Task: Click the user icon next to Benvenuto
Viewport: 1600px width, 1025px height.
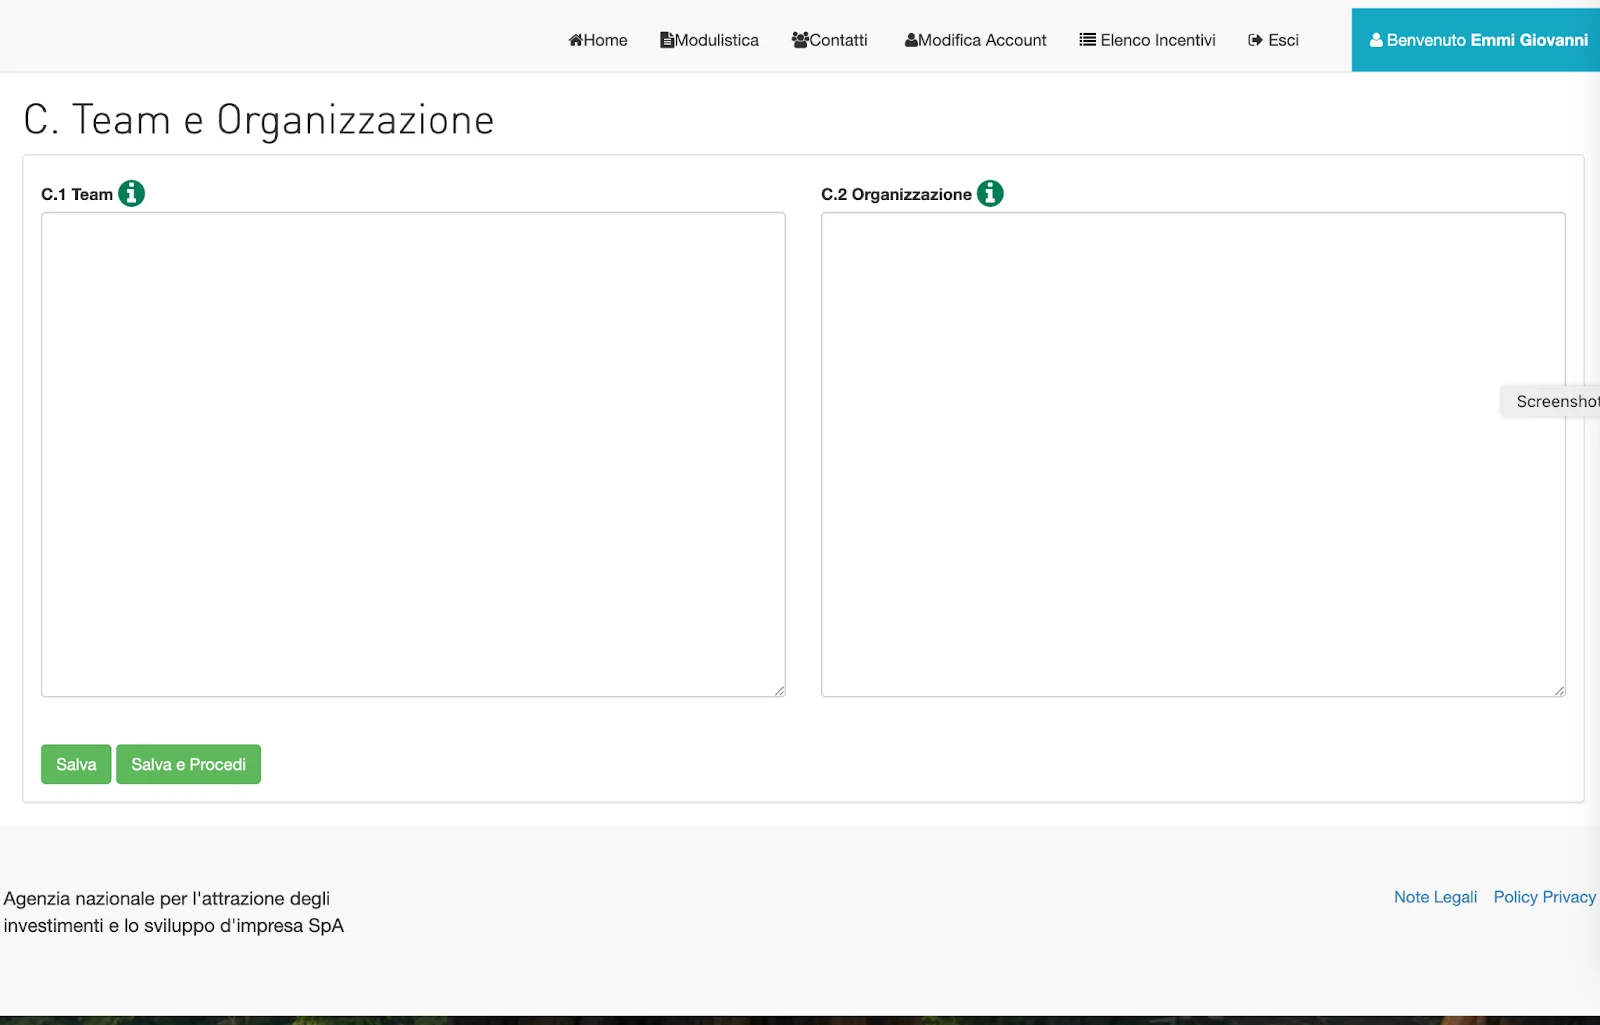Action: pos(1375,40)
